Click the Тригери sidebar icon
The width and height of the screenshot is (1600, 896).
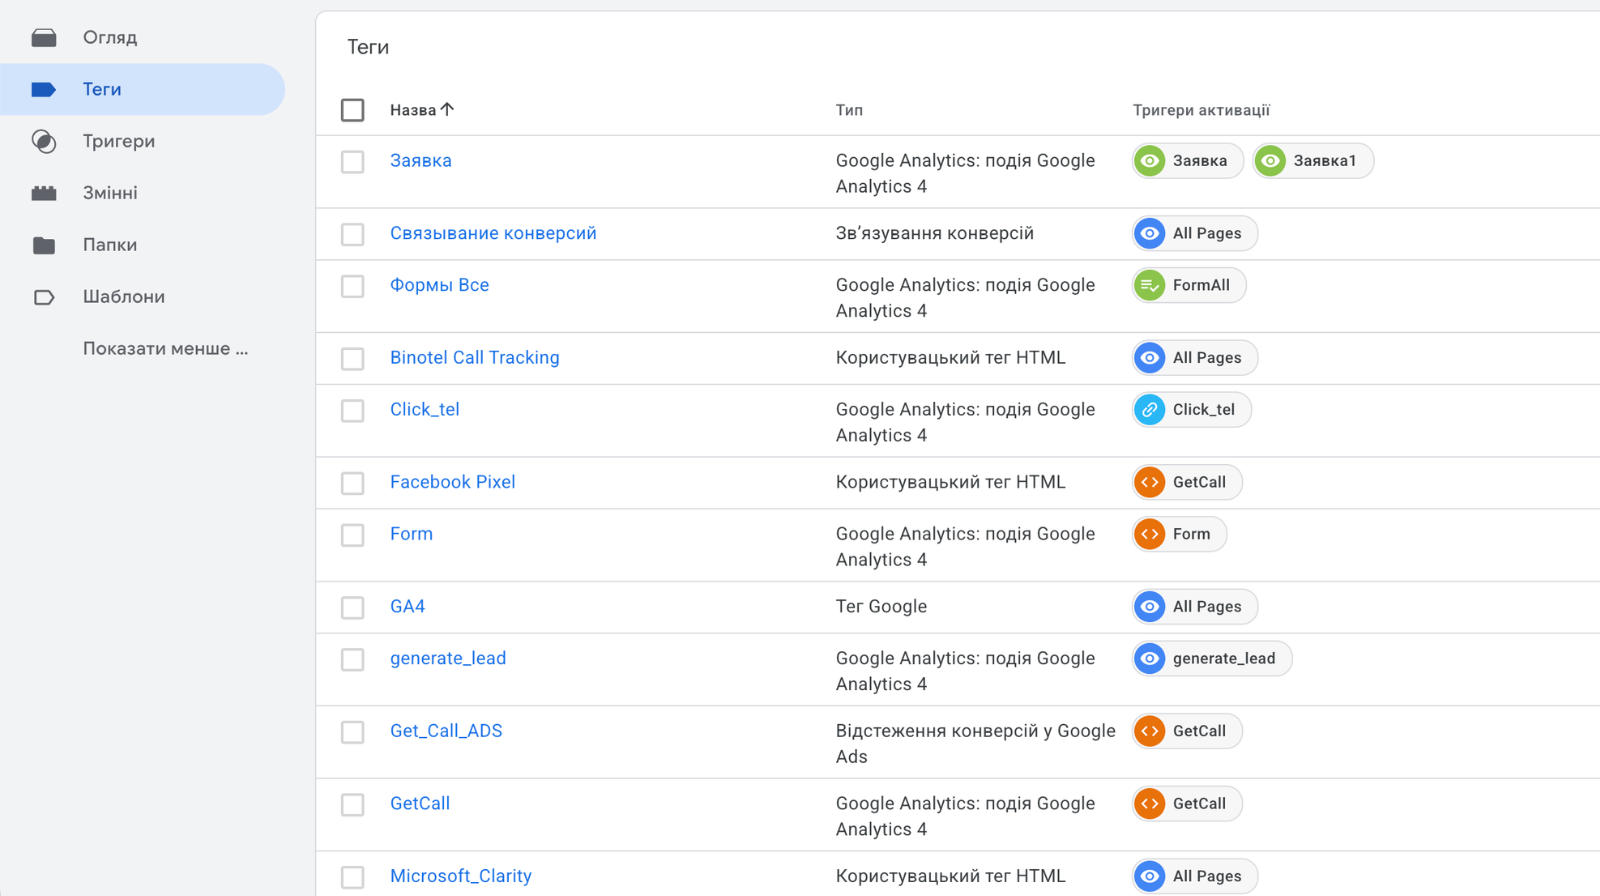click(44, 142)
